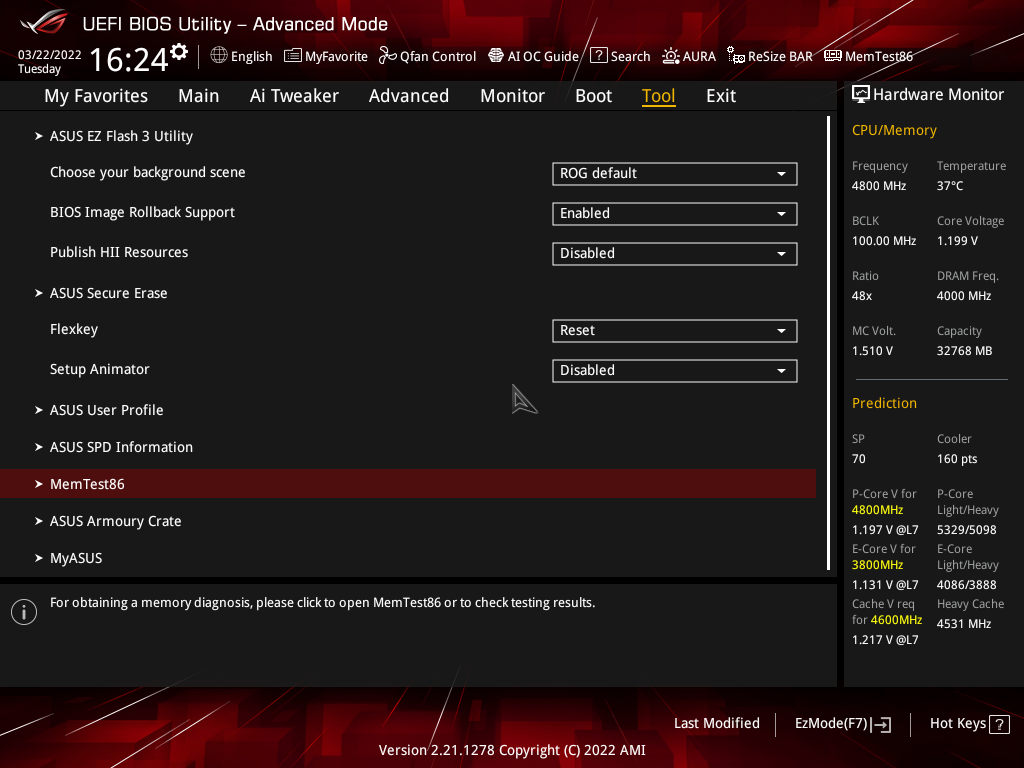Click Choose your background scene label

[x=148, y=172]
